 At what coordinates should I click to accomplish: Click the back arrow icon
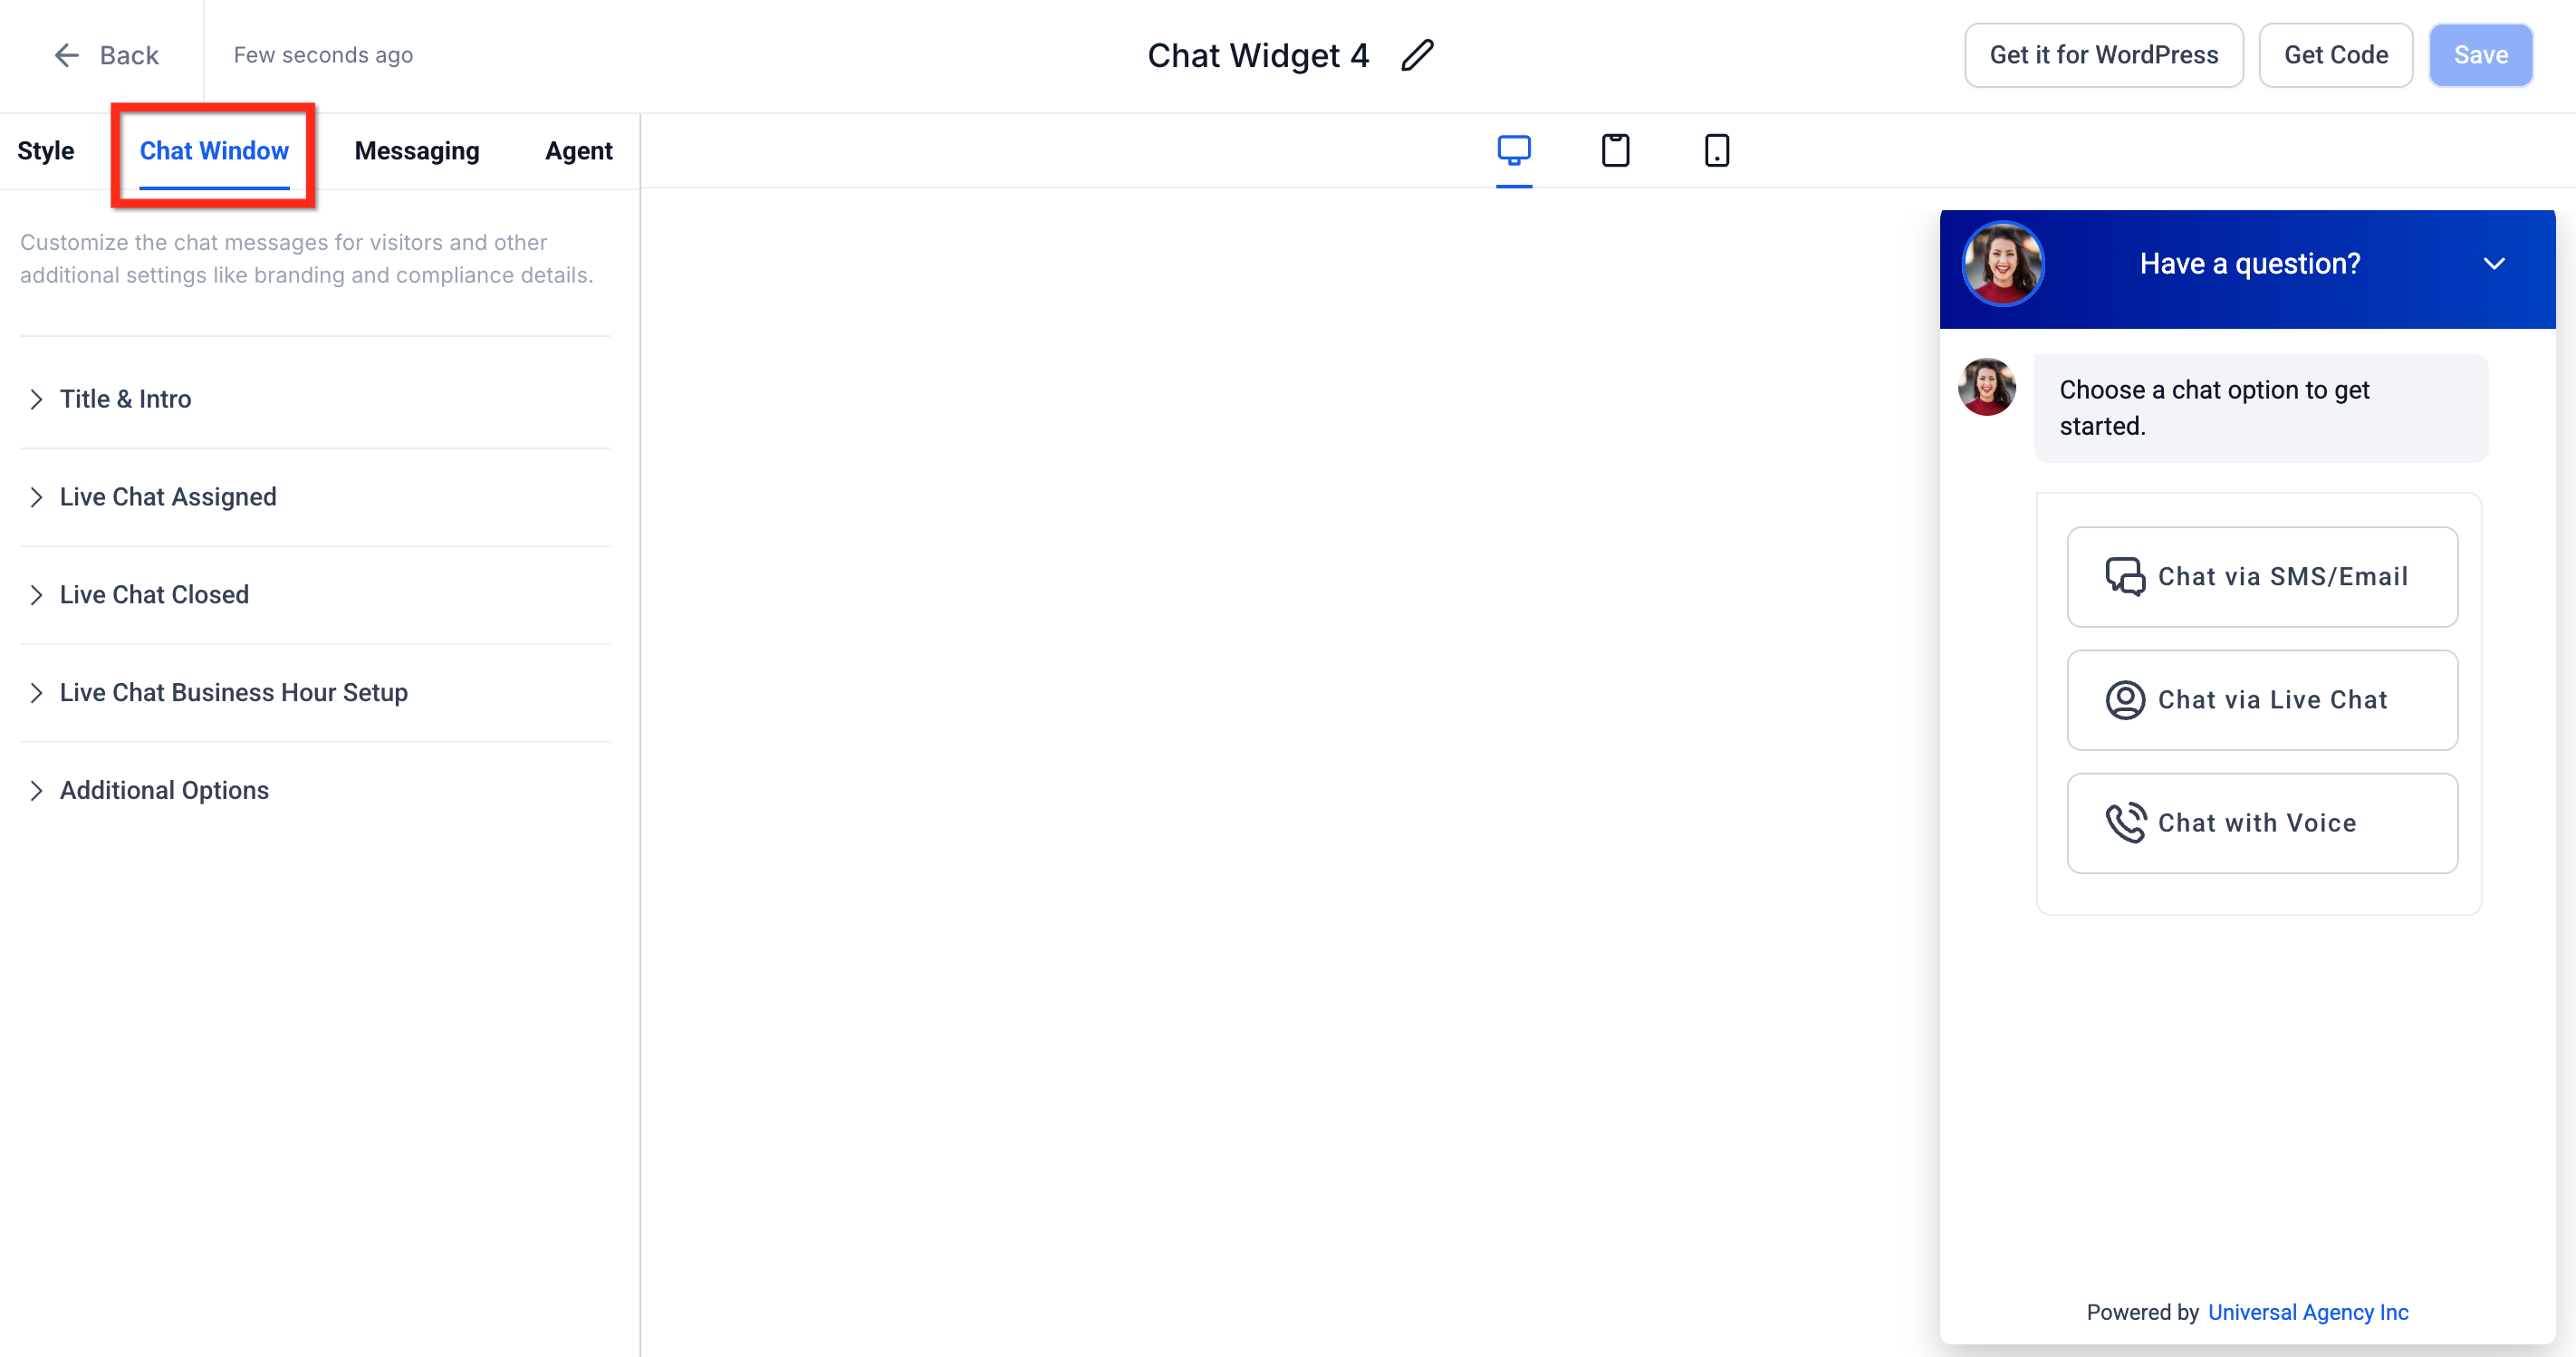pyautogui.click(x=66, y=55)
